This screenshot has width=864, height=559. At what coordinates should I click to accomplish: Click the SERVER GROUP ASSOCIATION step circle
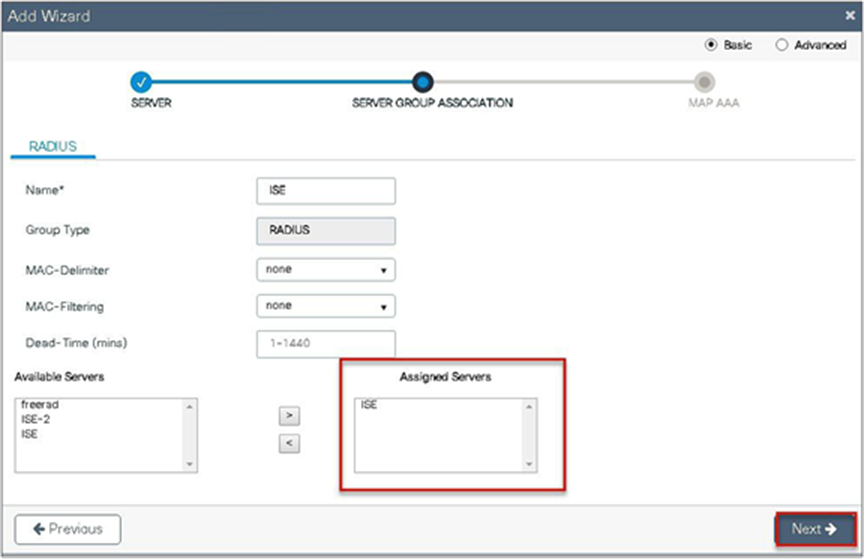(423, 82)
